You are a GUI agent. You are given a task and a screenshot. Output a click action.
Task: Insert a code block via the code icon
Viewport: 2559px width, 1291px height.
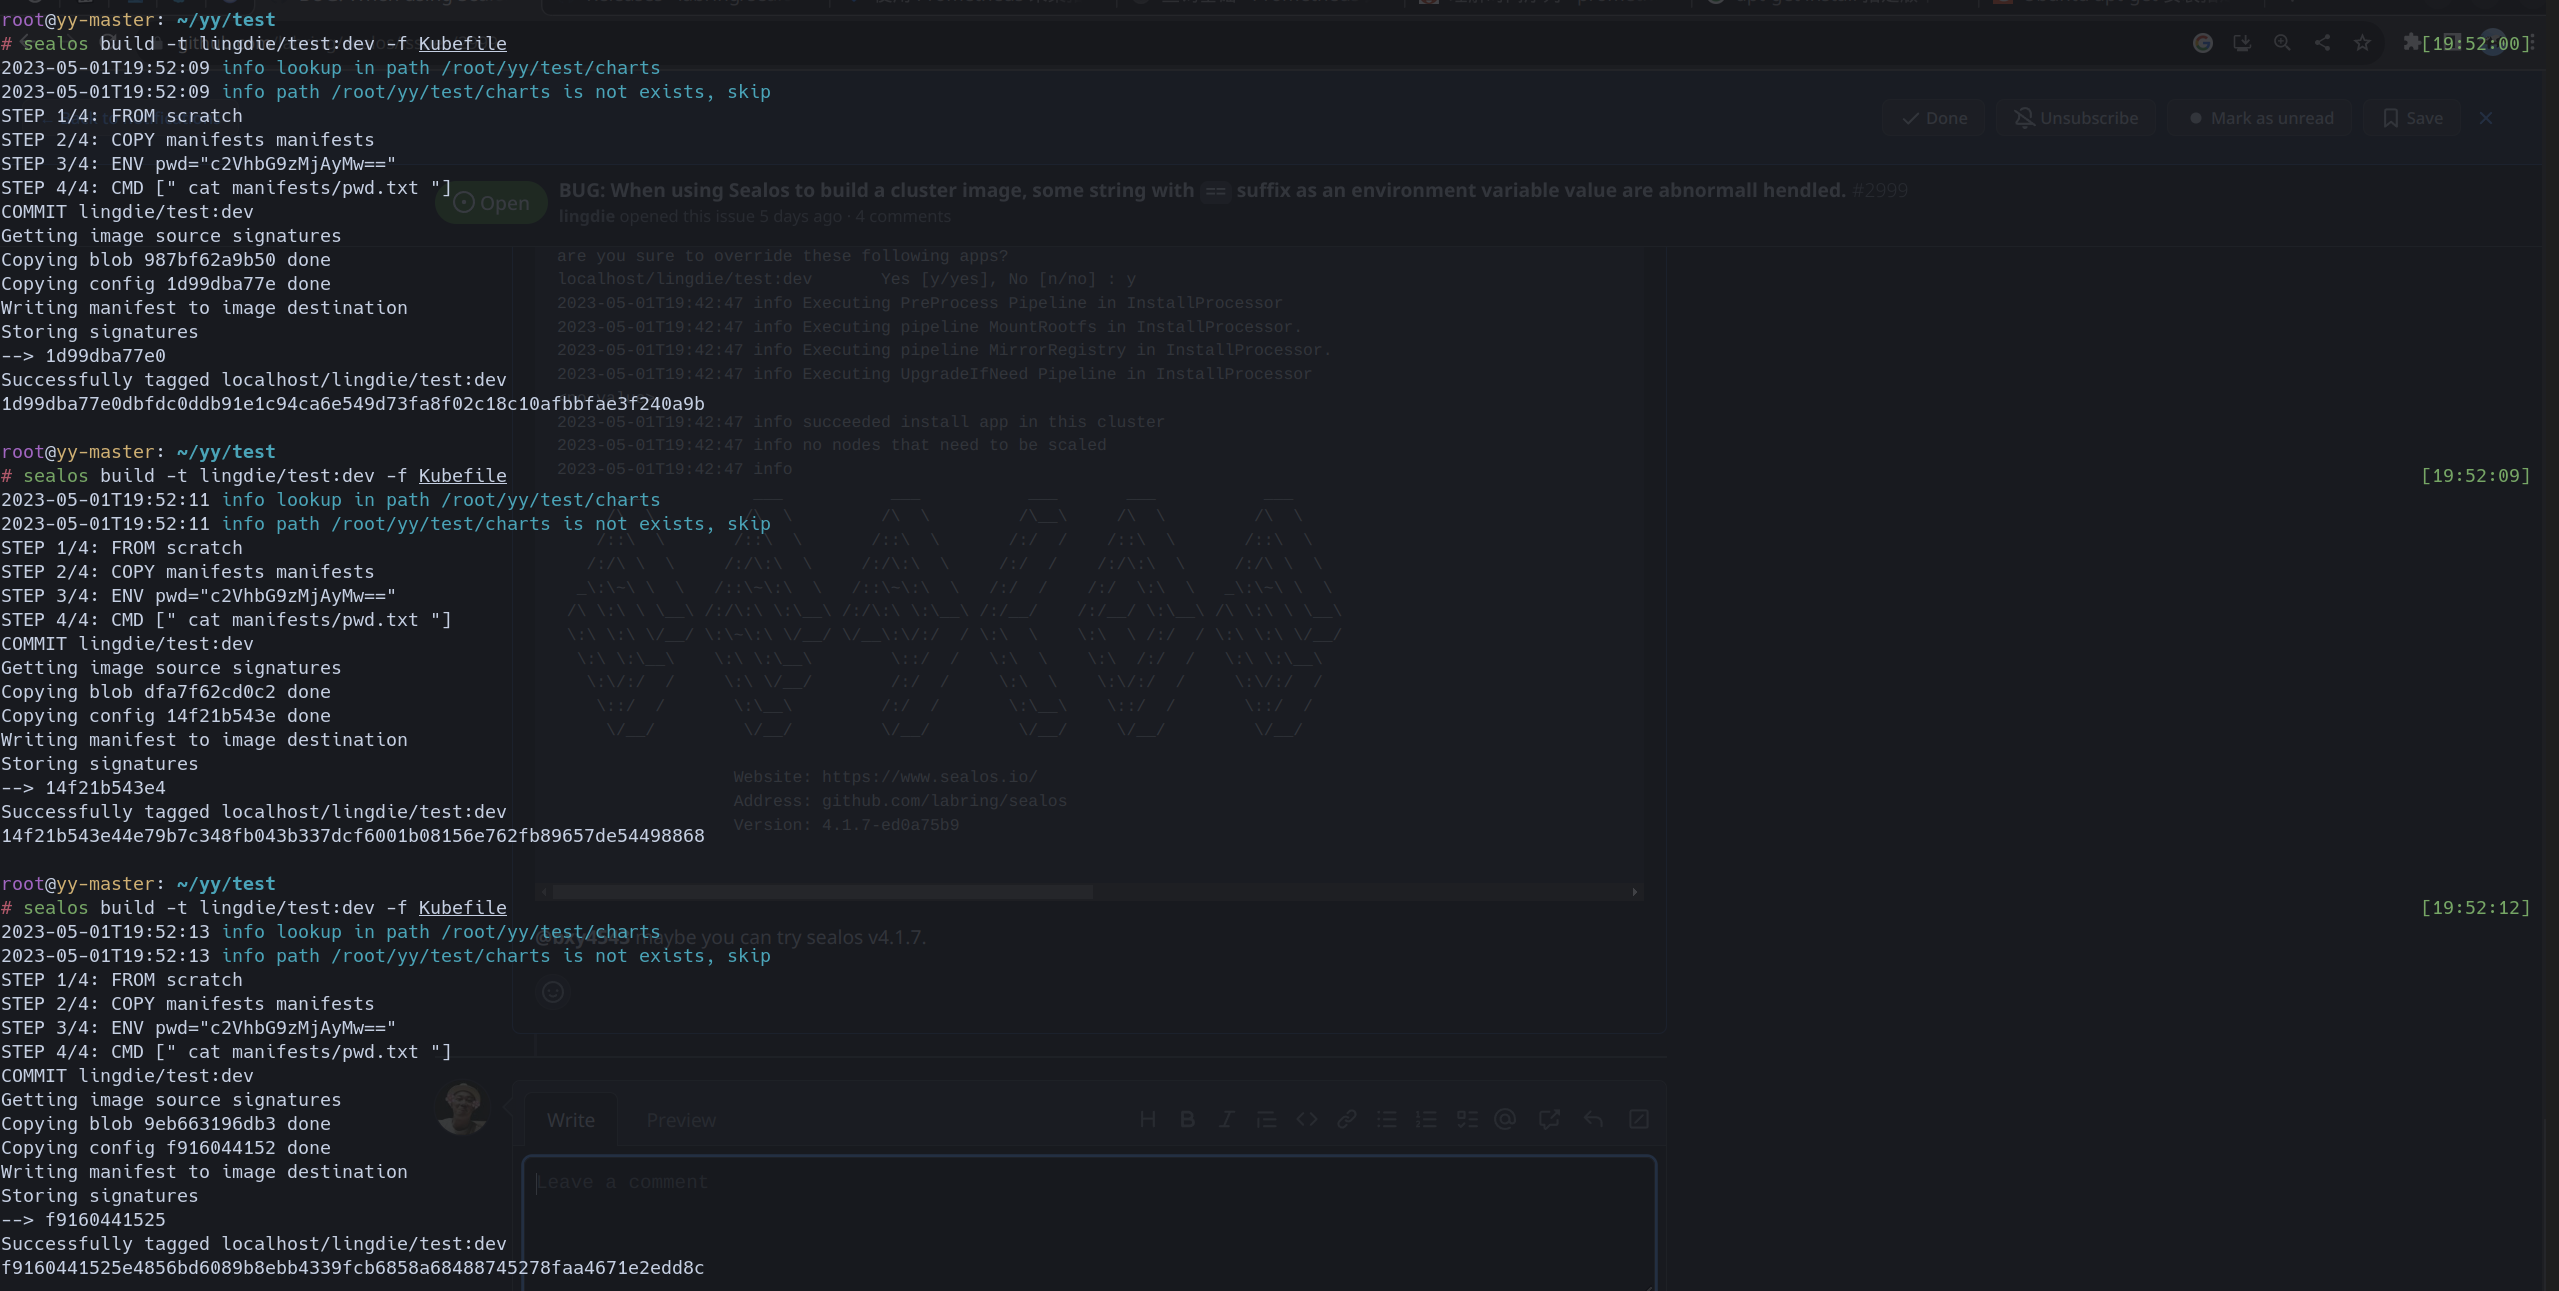[x=1307, y=1119]
